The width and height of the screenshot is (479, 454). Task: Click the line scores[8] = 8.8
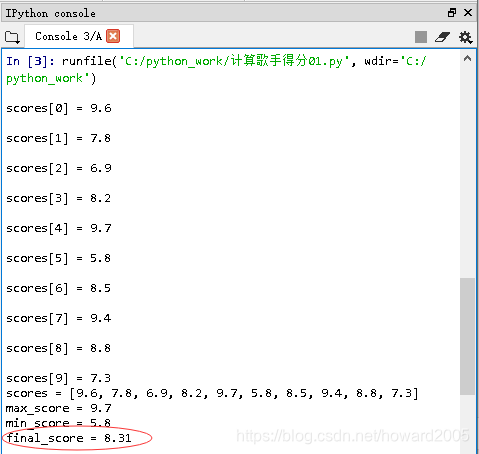pyautogui.click(x=58, y=348)
